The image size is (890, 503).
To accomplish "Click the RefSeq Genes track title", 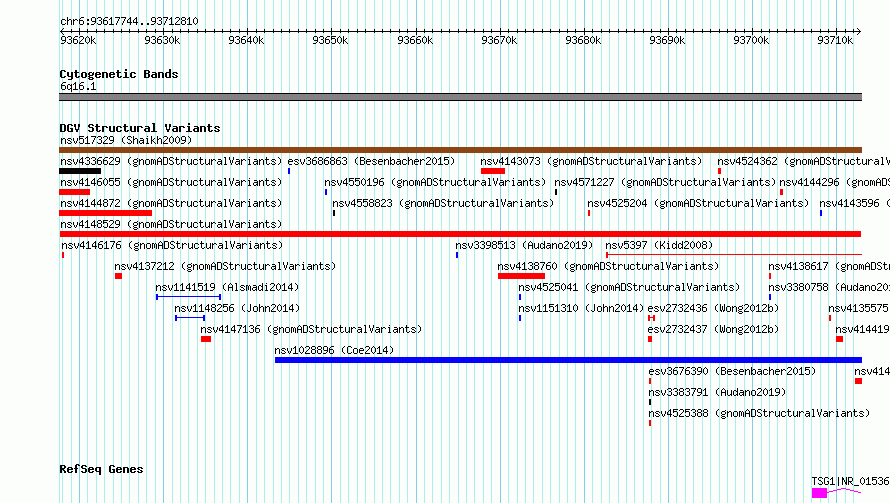I will click(x=101, y=469).
